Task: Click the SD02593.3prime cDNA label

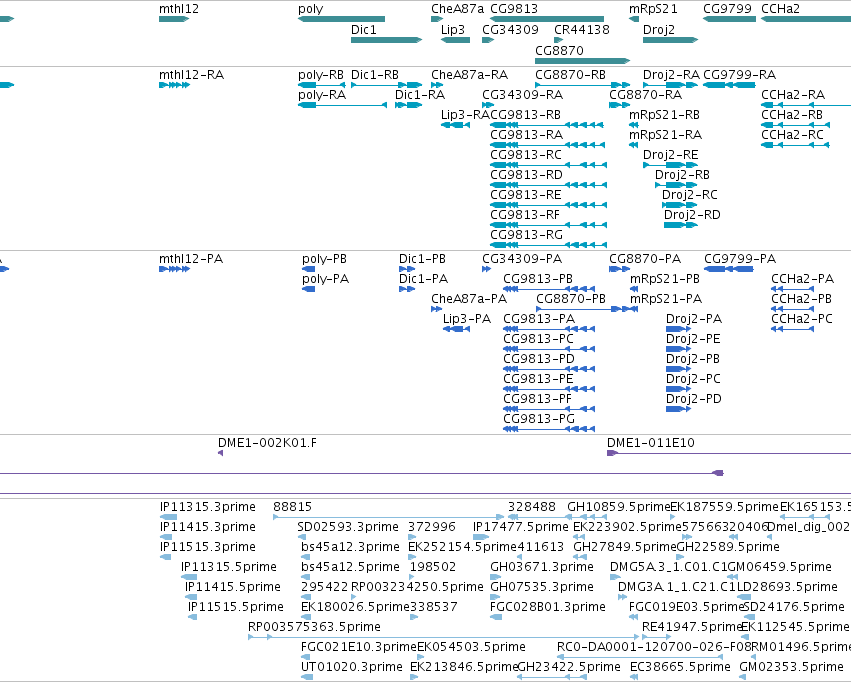Action: (347, 527)
